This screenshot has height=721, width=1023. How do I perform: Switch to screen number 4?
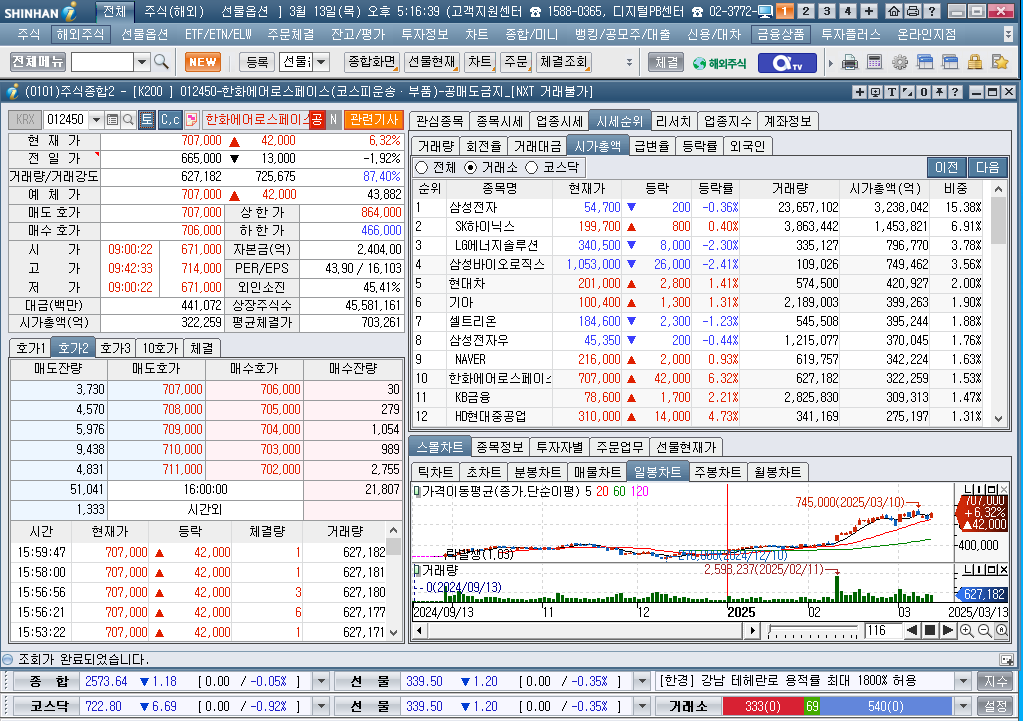click(847, 11)
